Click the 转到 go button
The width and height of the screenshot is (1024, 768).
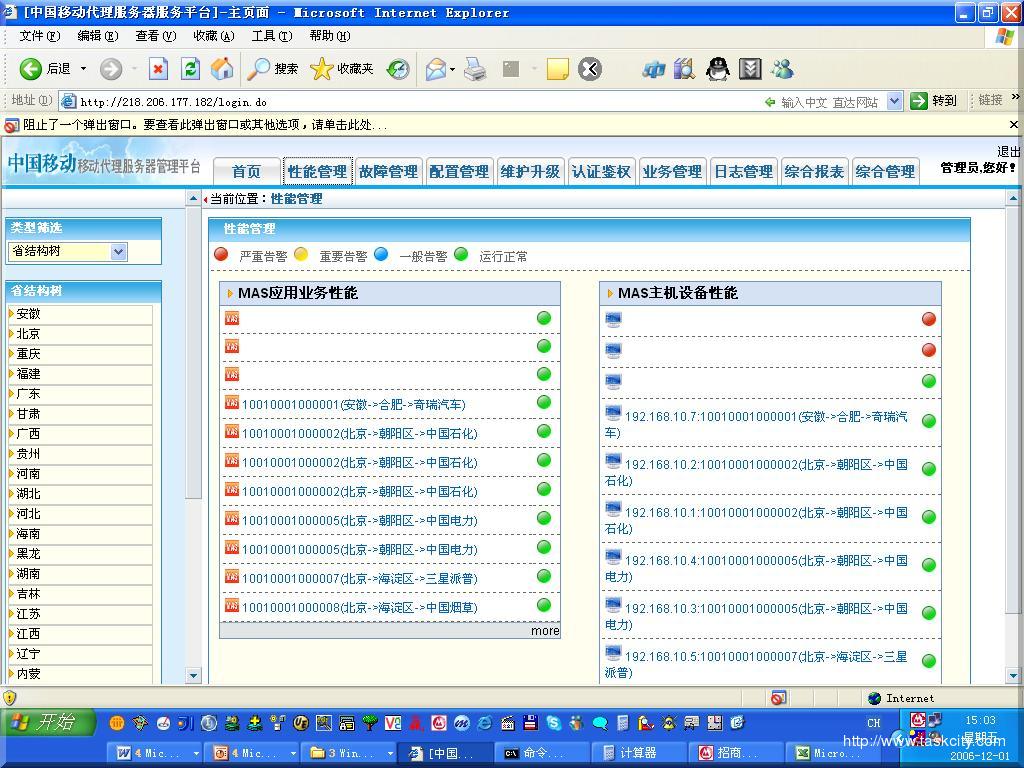click(934, 101)
